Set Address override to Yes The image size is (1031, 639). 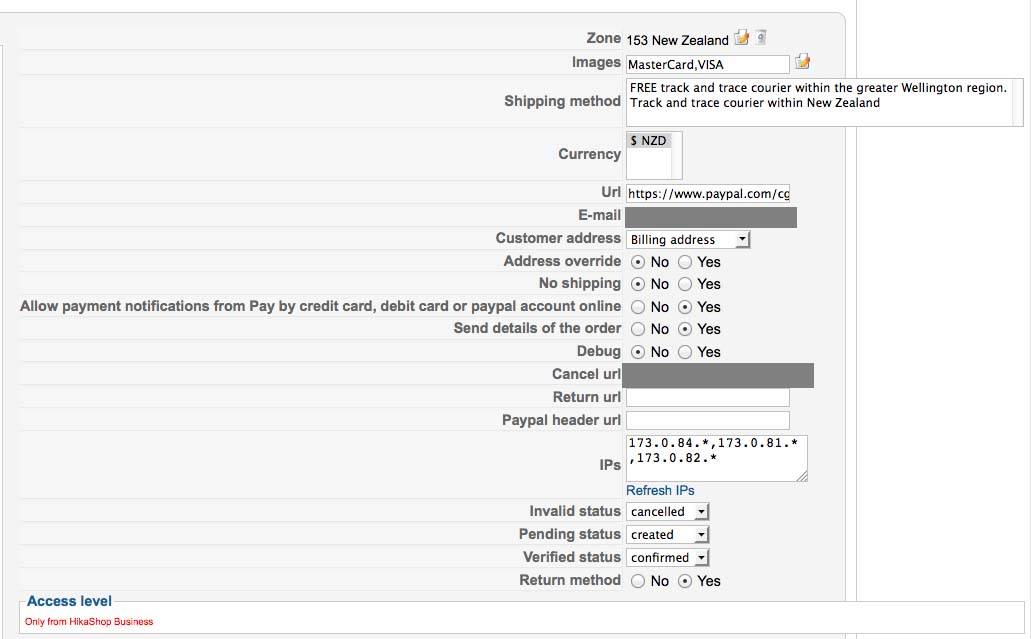click(x=685, y=262)
